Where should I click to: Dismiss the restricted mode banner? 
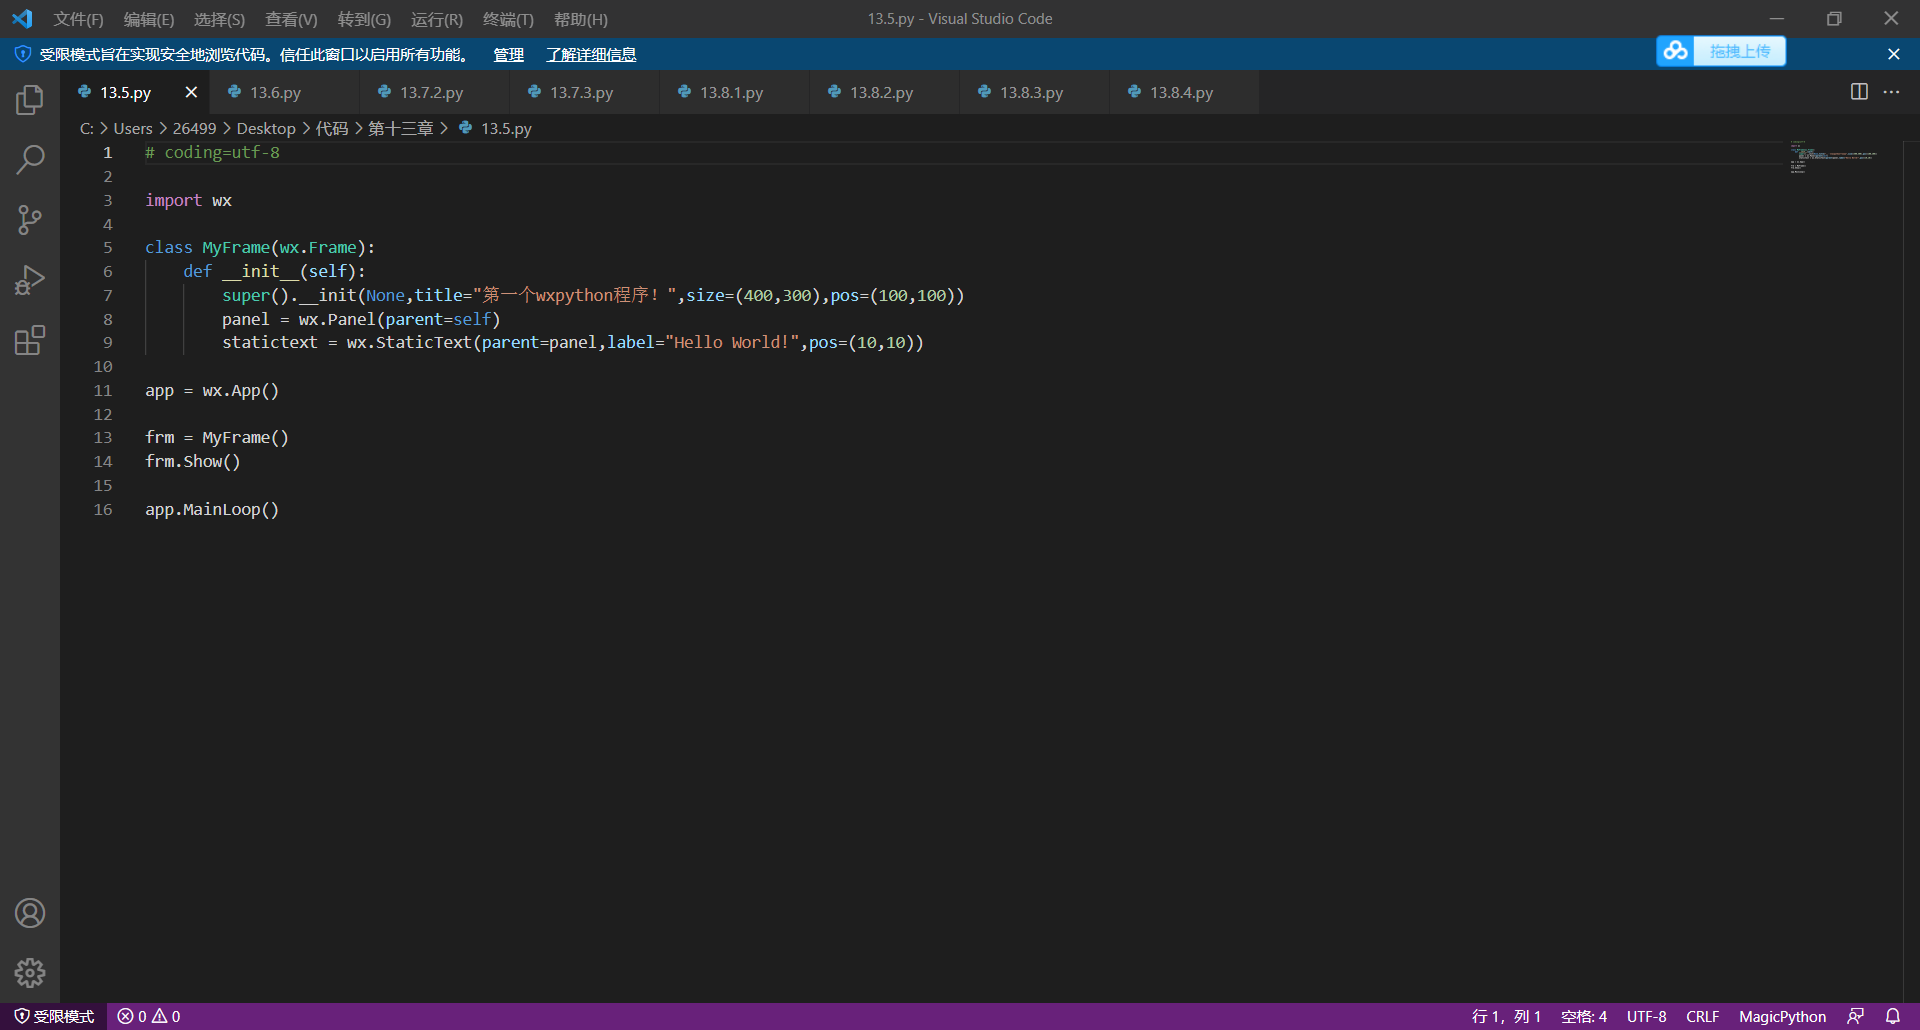pyautogui.click(x=1894, y=54)
